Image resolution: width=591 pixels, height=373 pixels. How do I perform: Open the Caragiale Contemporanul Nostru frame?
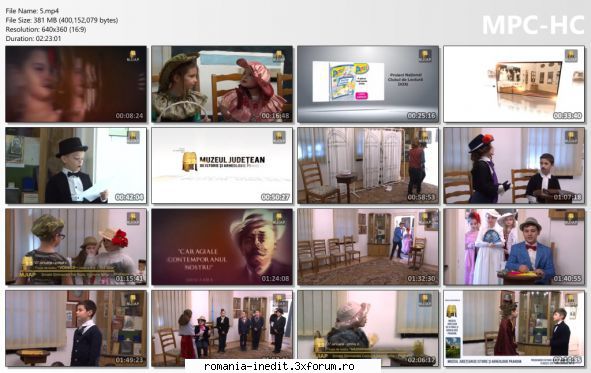click(x=222, y=247)
